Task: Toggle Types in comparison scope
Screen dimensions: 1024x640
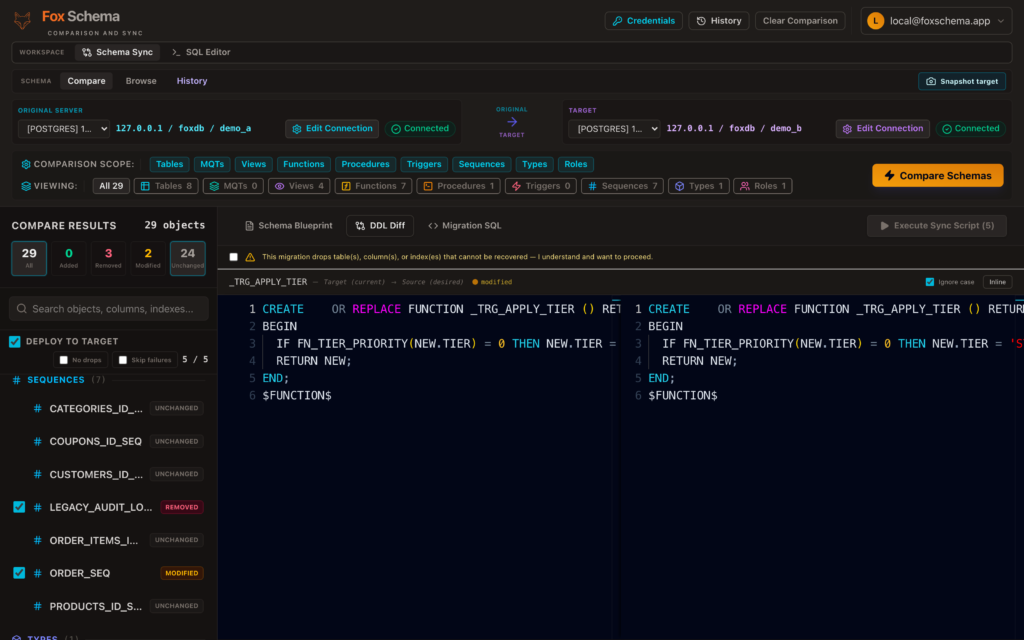Action: click(534, 165)
